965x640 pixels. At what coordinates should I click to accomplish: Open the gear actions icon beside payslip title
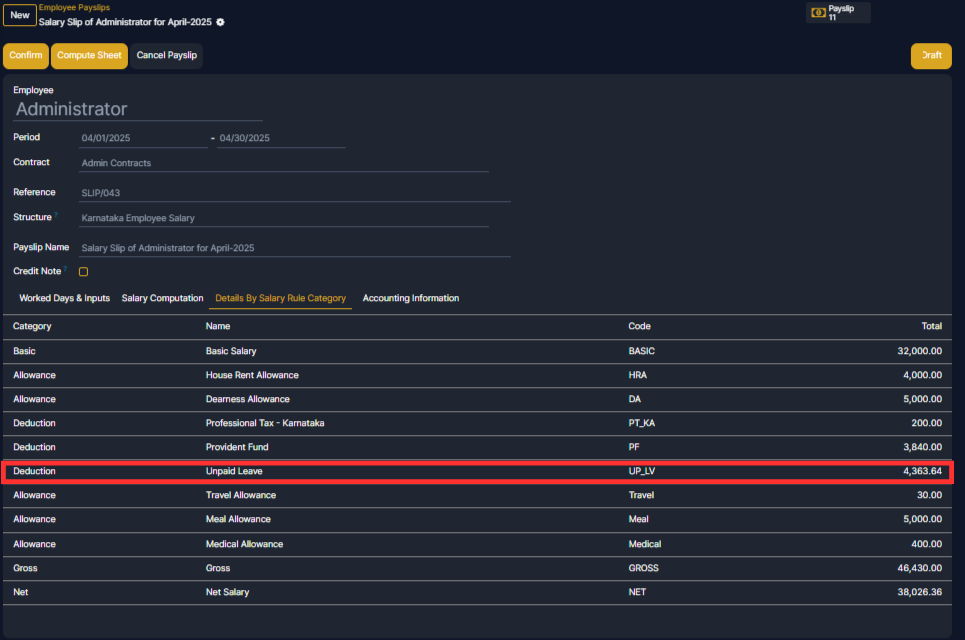click(220, 22)
